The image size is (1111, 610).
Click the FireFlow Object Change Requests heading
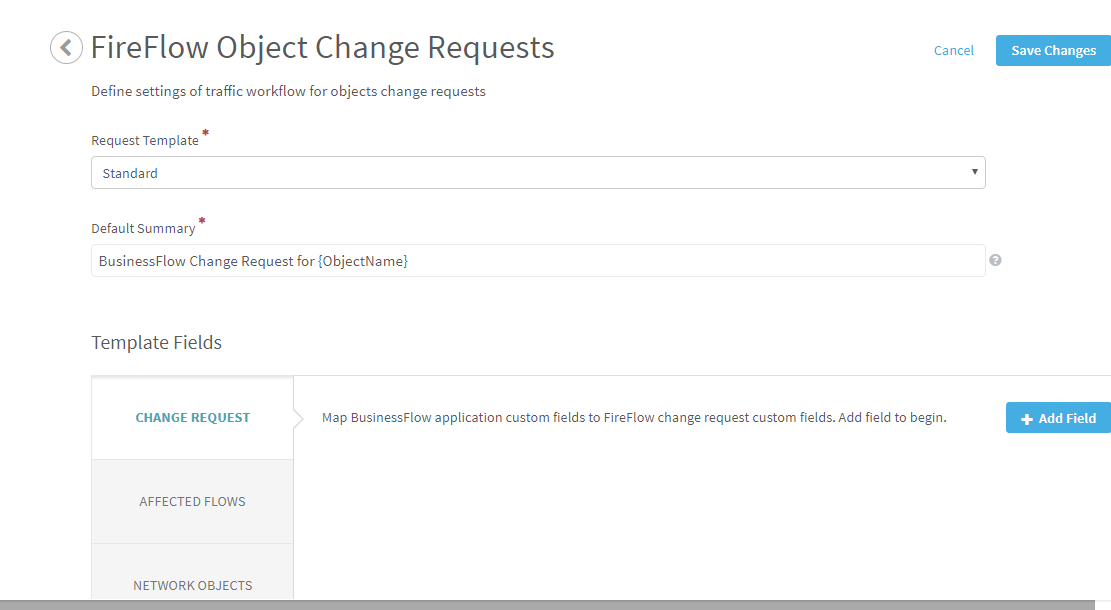point(322,47)
